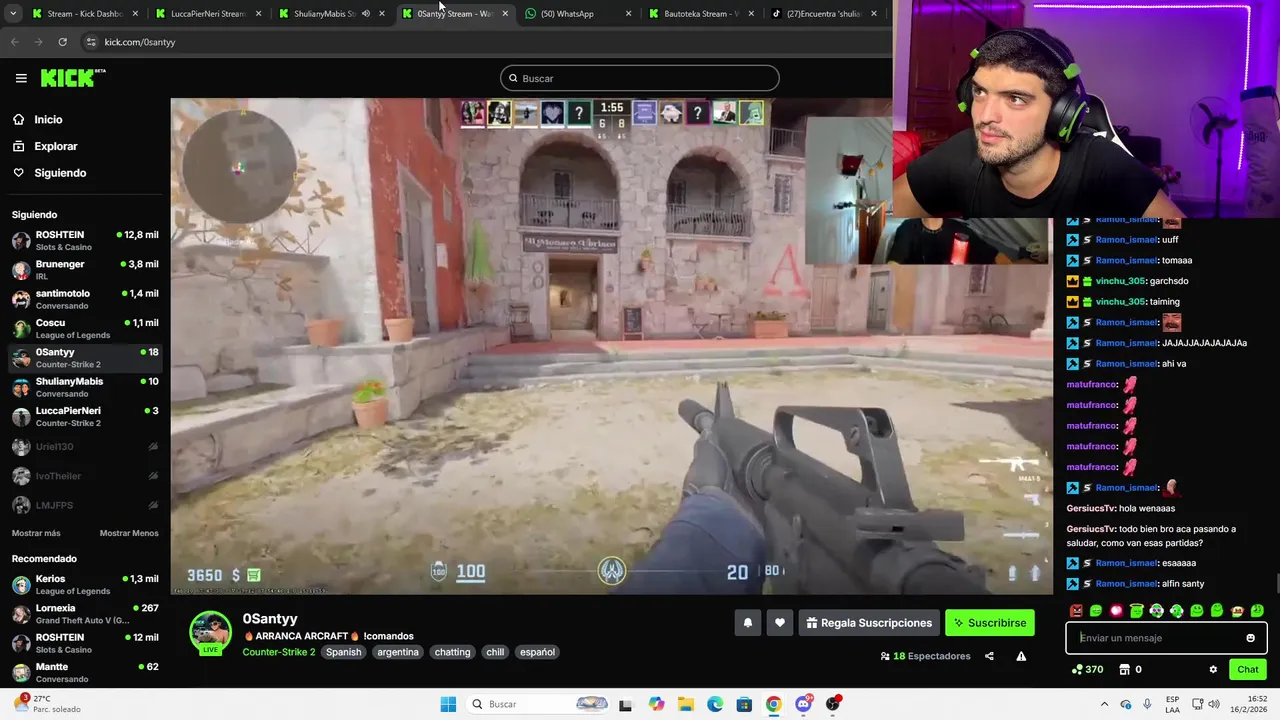Pick the angry red emote in chat bar
Screen dimensions: 1280x720
point(1076,610)
